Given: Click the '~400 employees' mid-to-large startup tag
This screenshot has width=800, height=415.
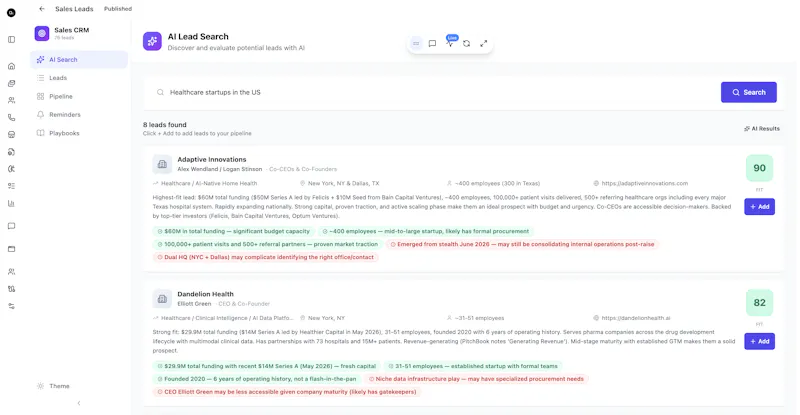Looking at the screenshot, I should click(425, 231).
